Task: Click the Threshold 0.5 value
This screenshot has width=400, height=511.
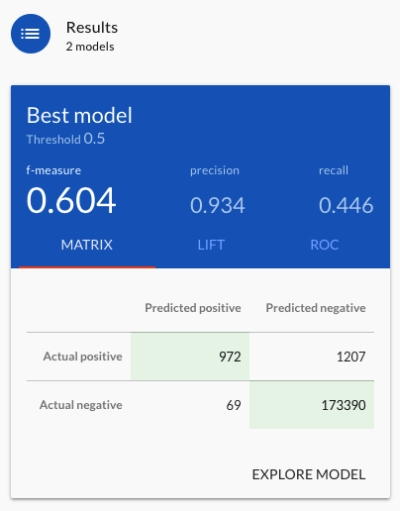Action: [x=66, y=139]
